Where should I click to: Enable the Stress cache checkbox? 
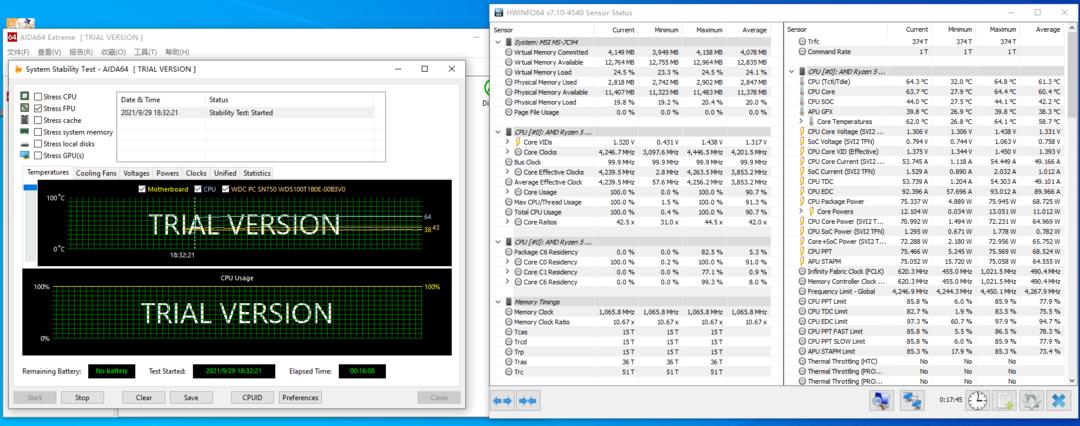click(x=38, y=120)
